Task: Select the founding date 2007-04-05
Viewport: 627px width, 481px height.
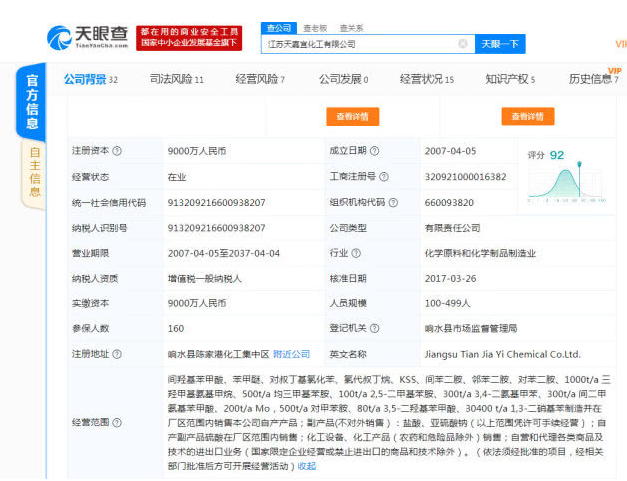Action: 450,151
